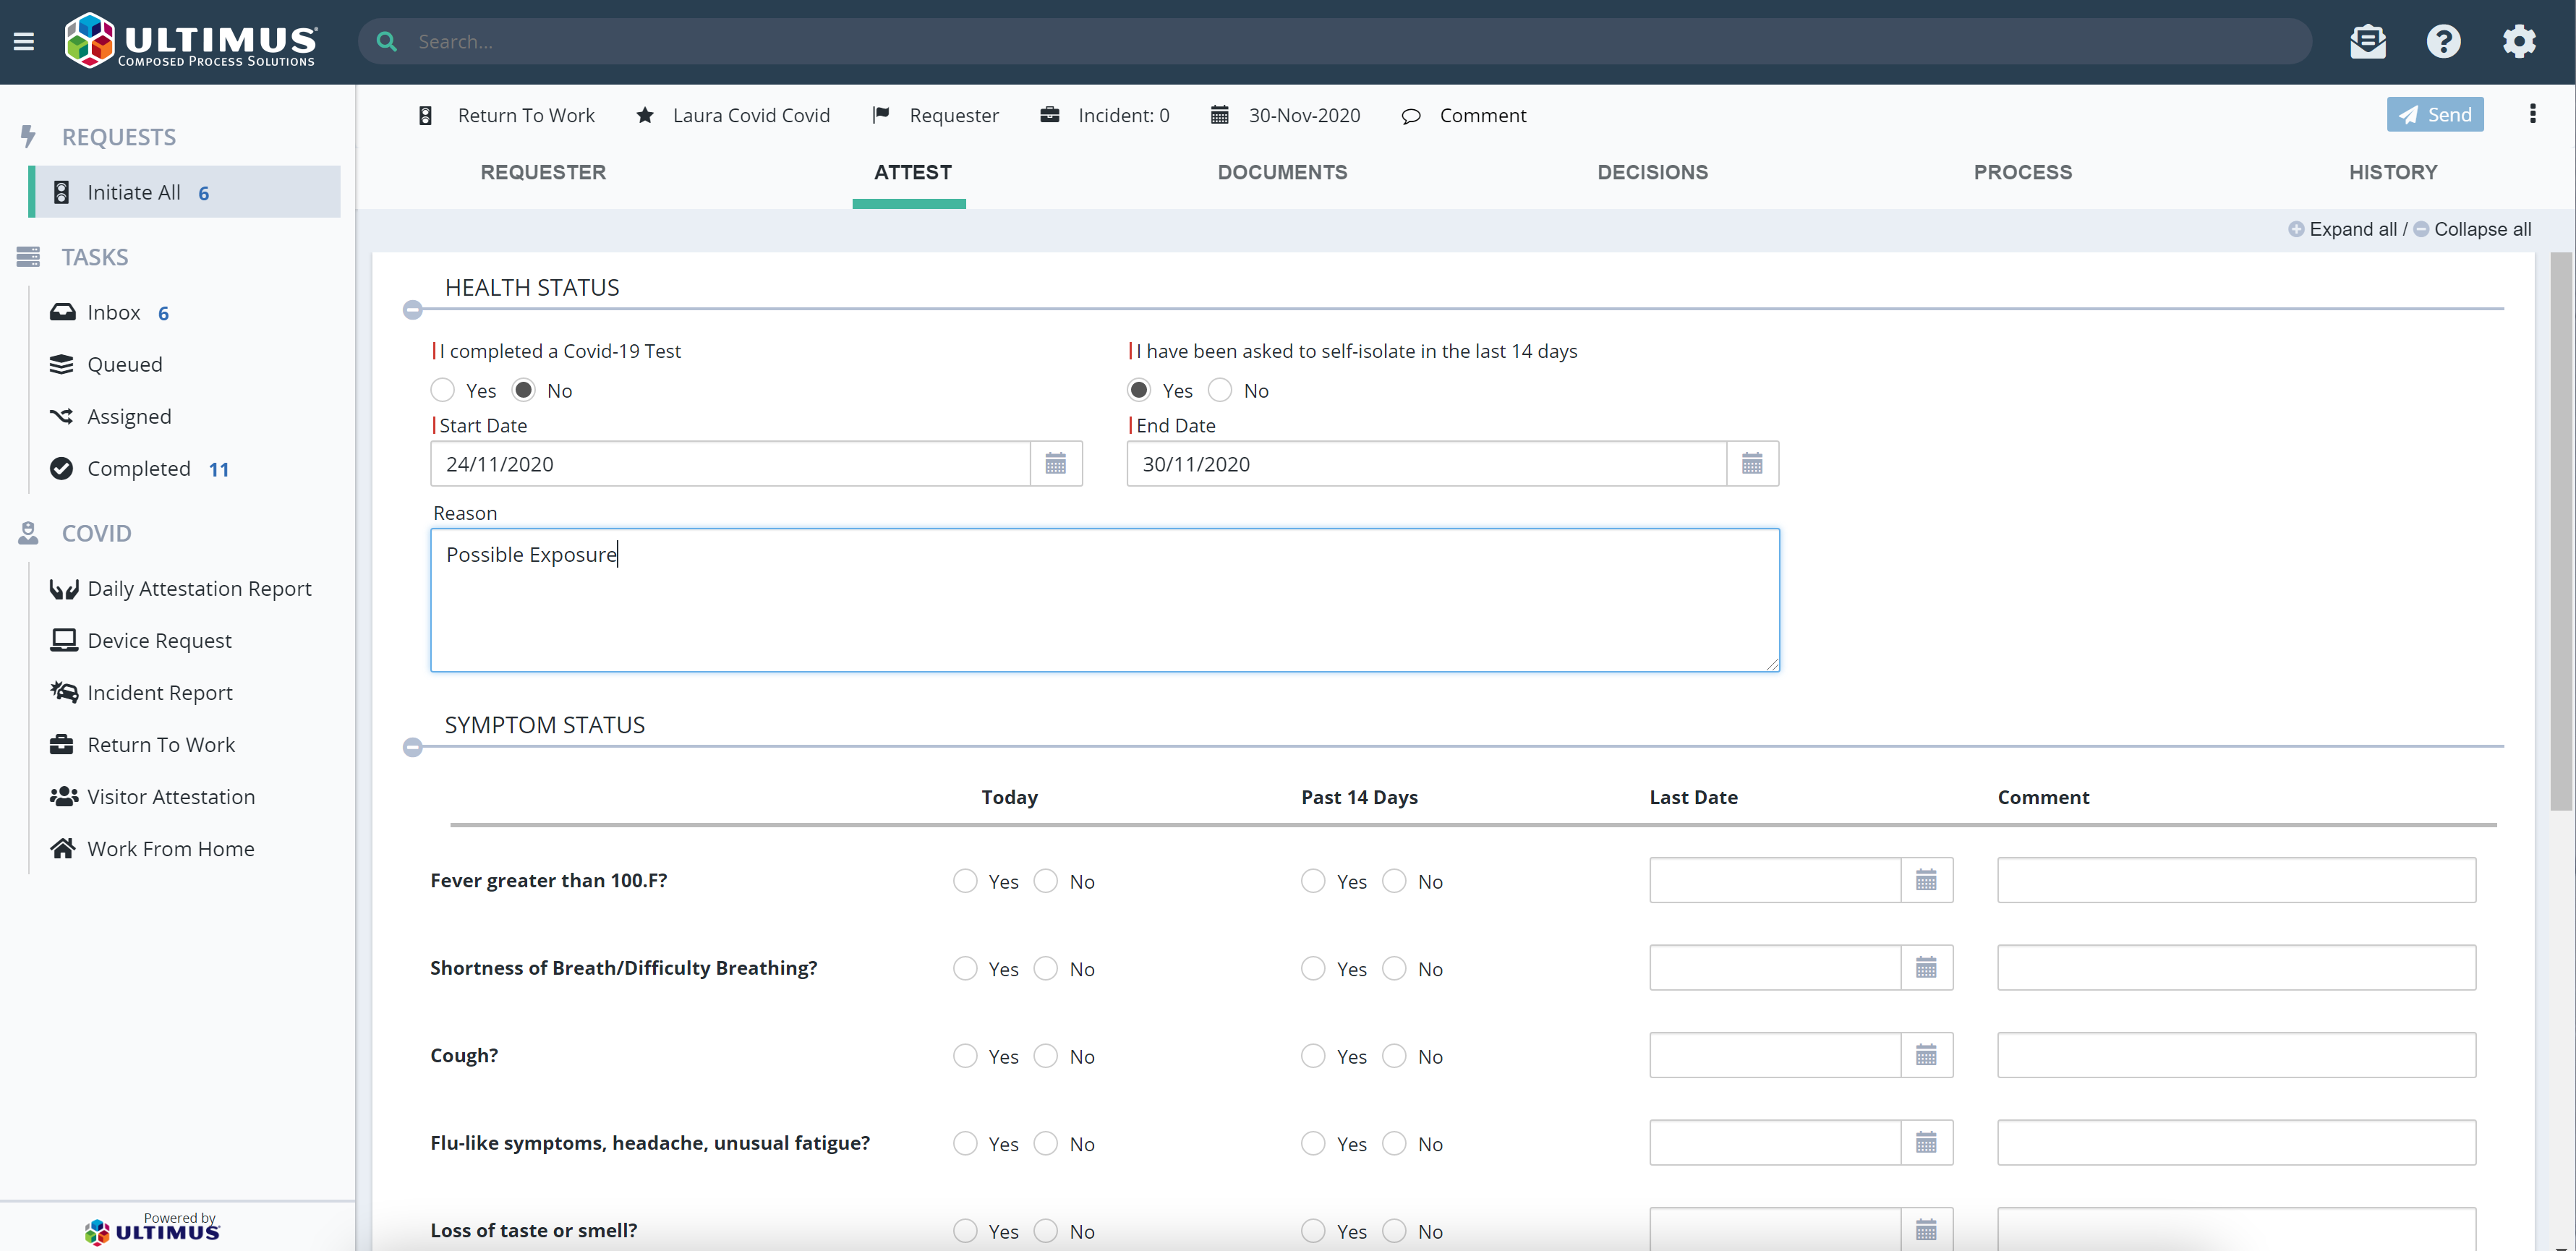Select No for asked to self-isolate
The height and width of the screenshot is (1251, 2576).
[1220, 390]
